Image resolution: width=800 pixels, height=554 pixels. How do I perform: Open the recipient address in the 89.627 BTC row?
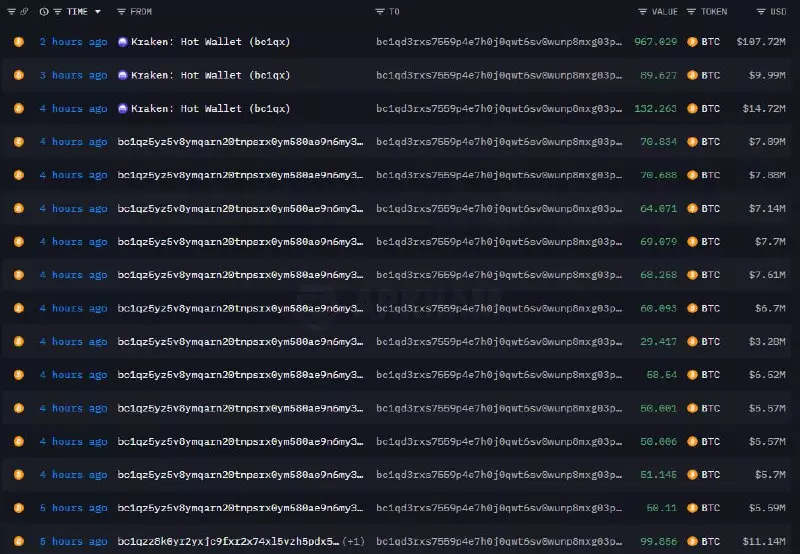tap(497, 75)
